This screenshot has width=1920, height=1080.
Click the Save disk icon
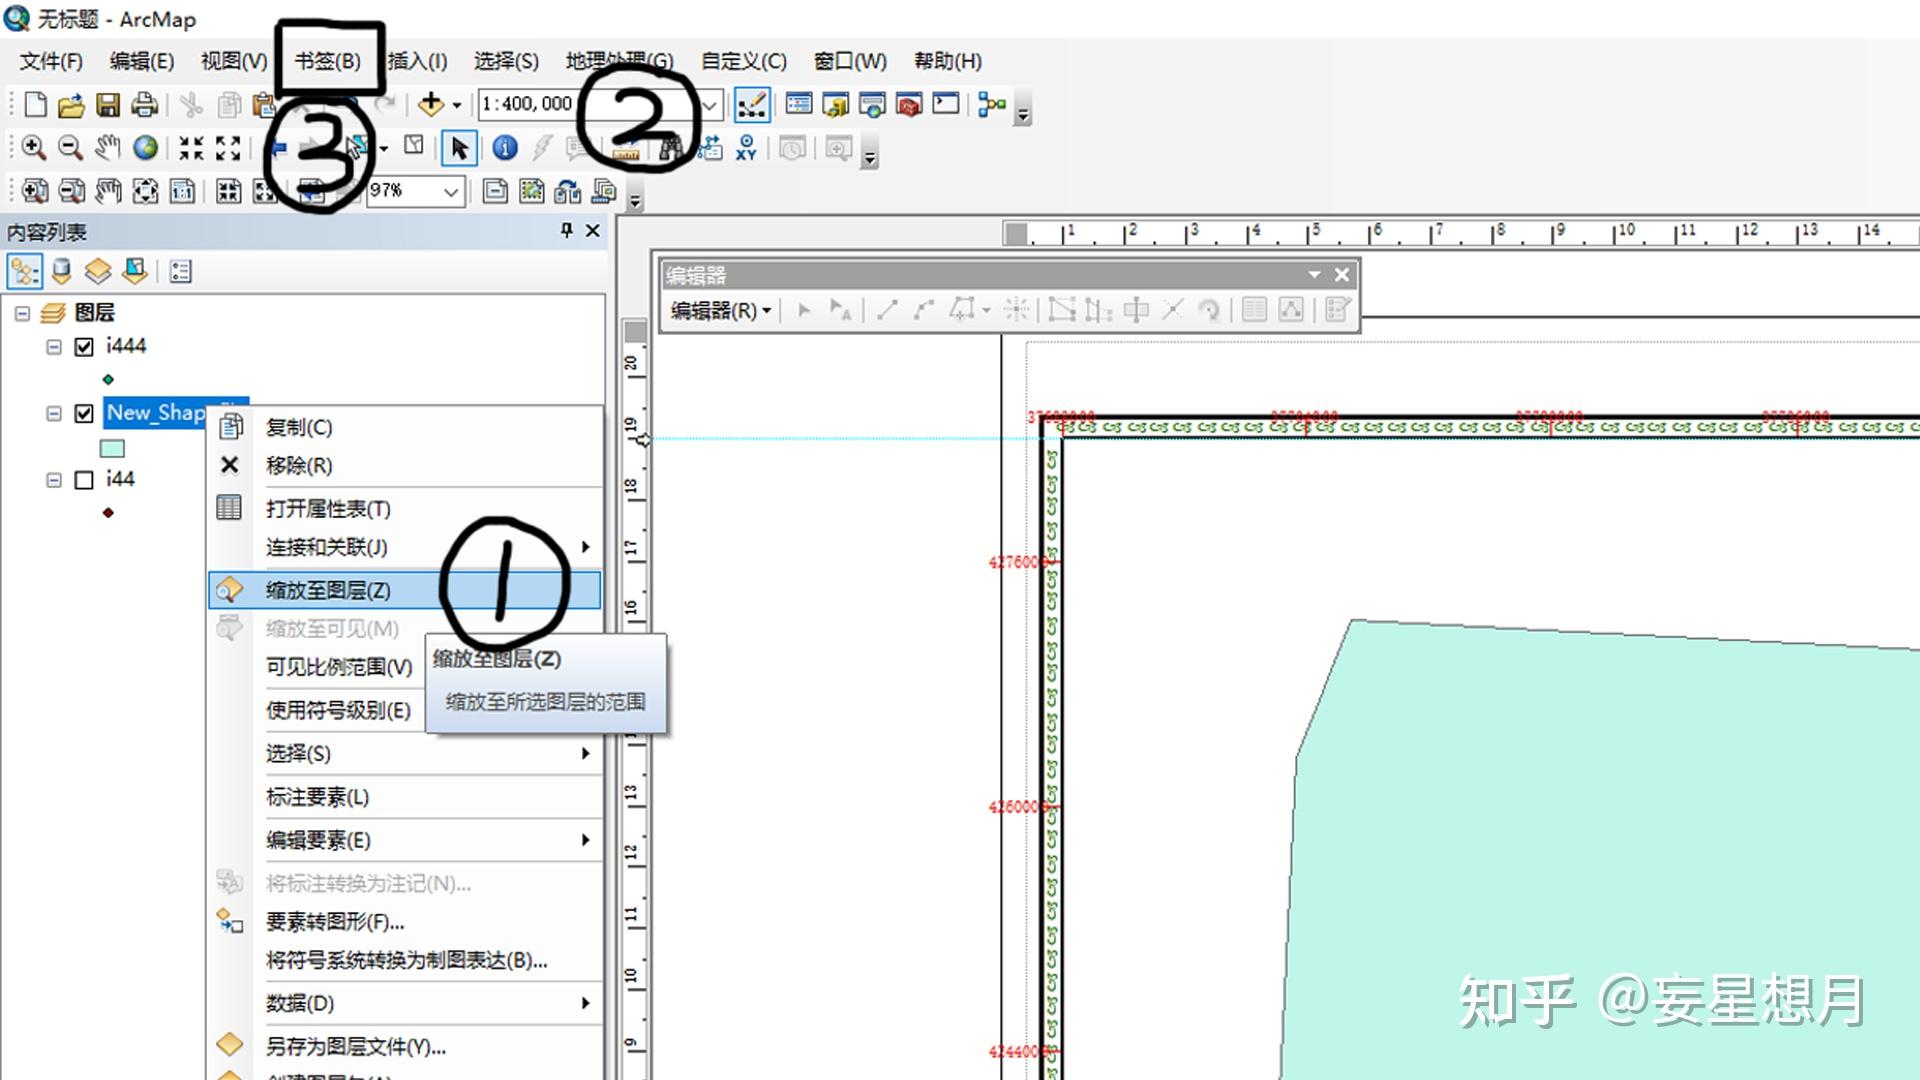click(108, 104)
